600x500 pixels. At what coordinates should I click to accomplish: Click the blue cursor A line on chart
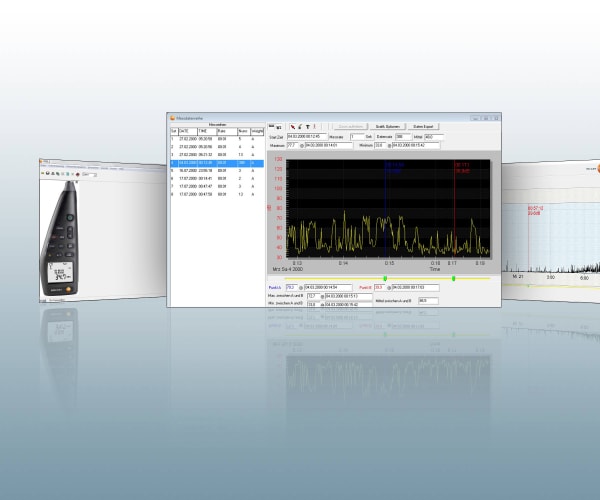[386, 210]
